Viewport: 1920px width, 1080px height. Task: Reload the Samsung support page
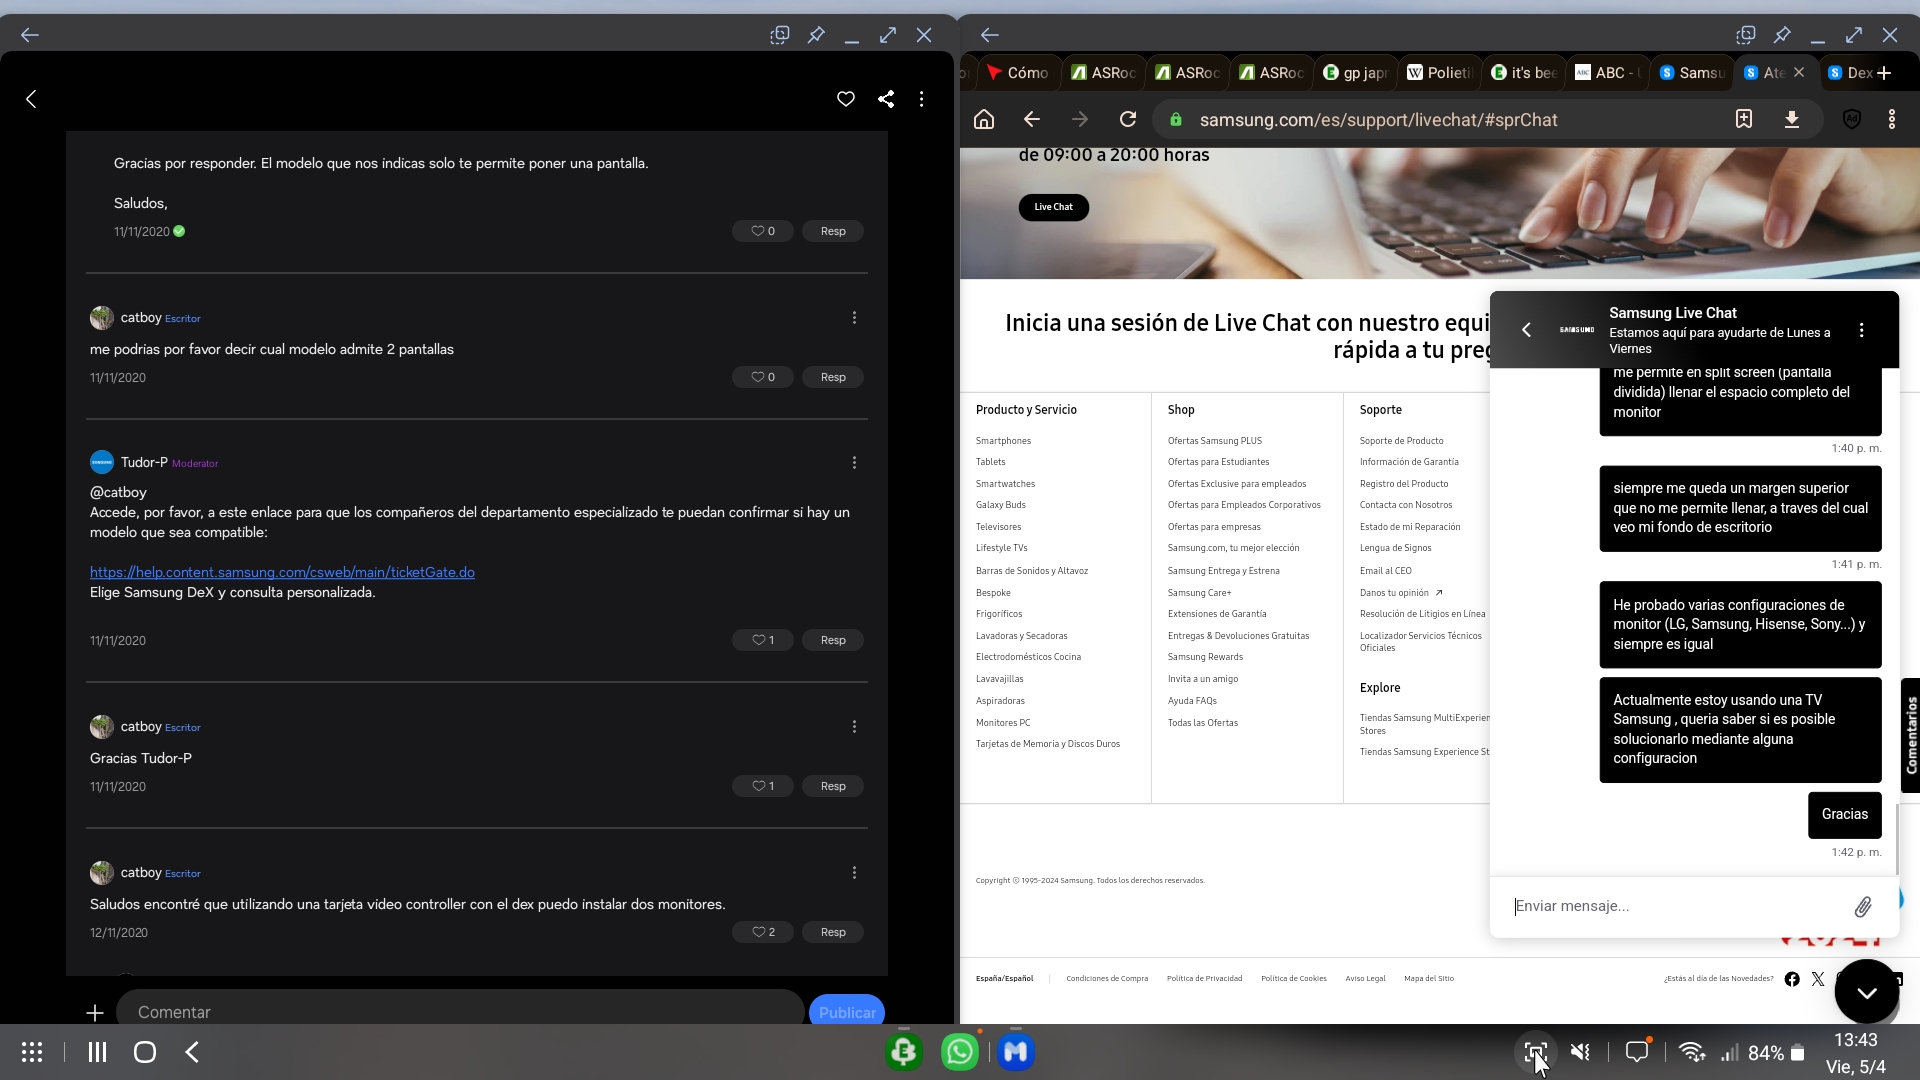pos(1128,119)
